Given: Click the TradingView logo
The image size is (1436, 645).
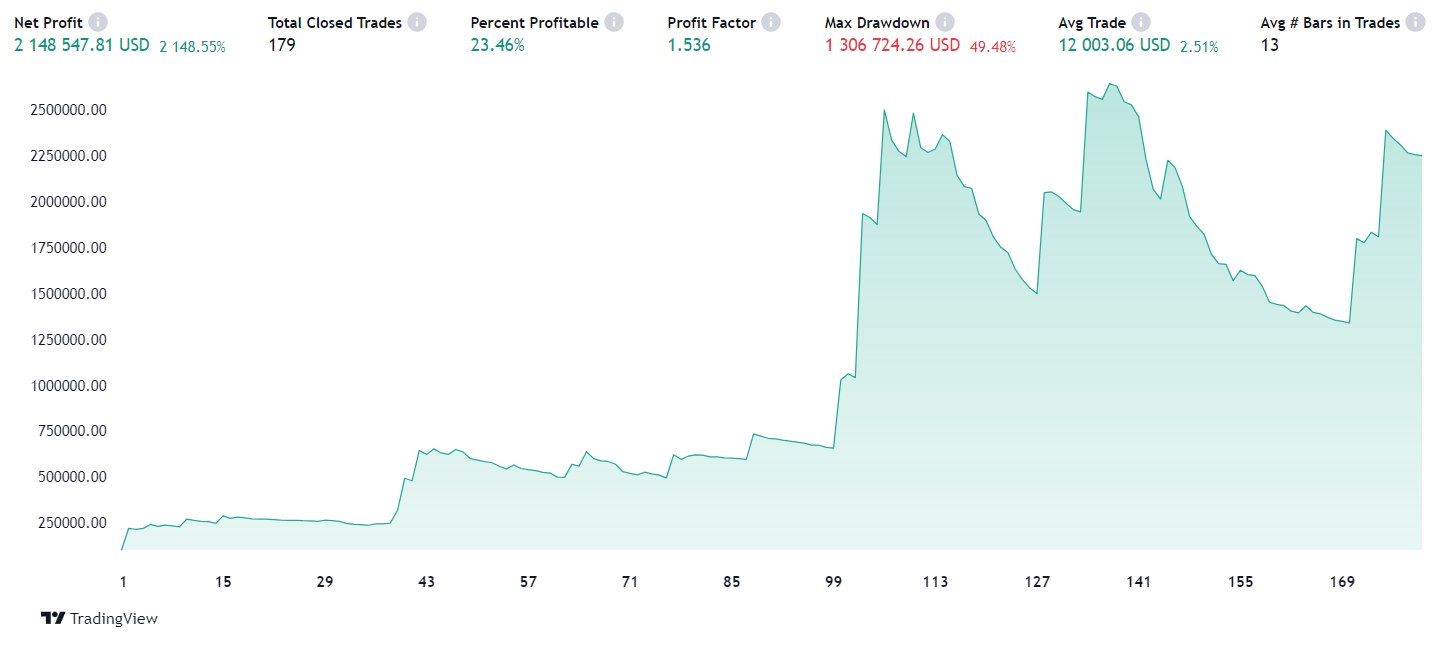Looking at the screenshot, I should [x=99, y=618].
